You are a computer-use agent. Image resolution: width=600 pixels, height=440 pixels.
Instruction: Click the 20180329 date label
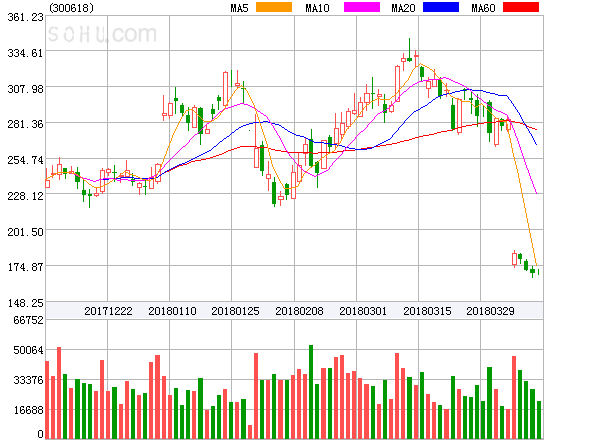point(490,311)
